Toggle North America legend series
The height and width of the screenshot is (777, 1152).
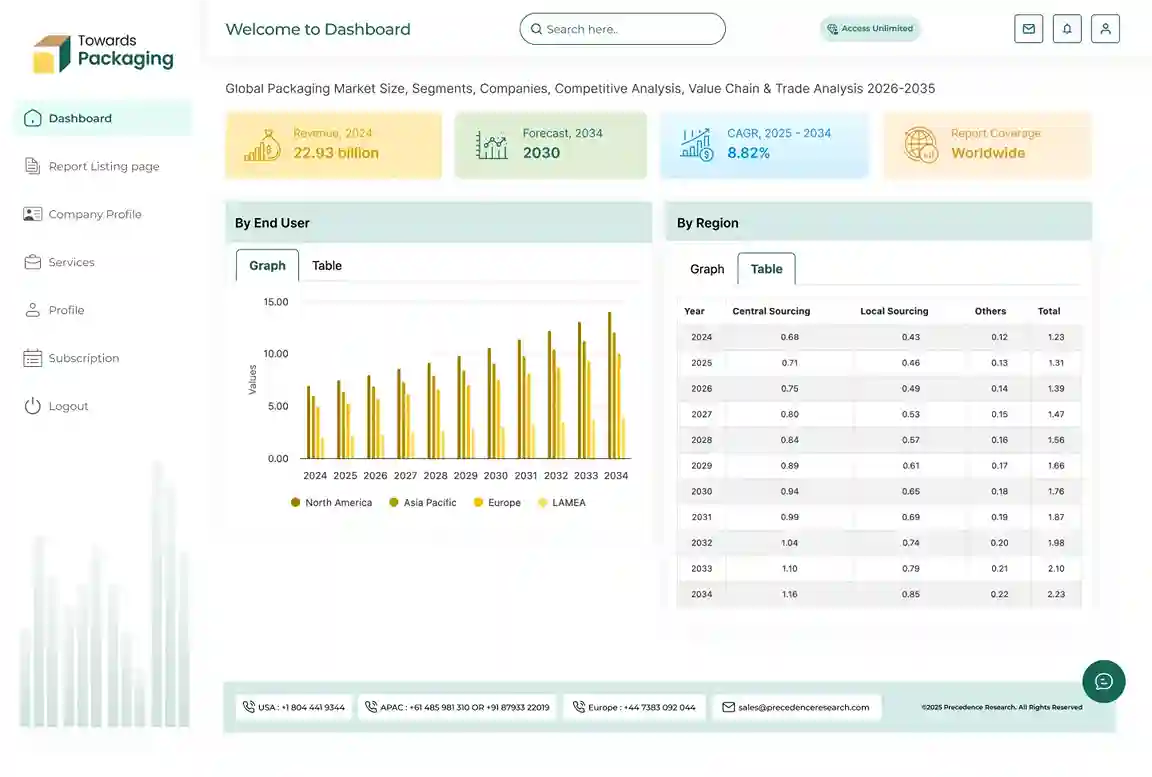pyautogui.click(x=331, y=503)
